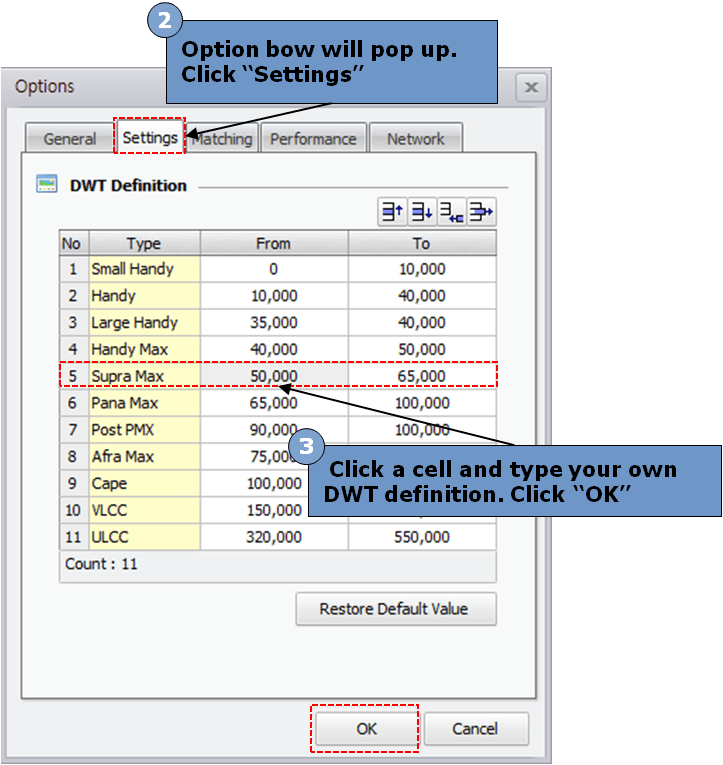Select the Pana Max type cell

coord(144,403)
